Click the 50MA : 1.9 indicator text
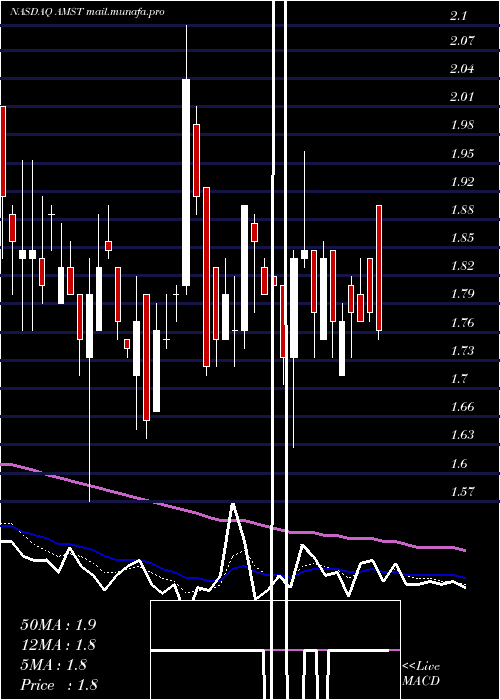The image size is (500, 700). click(58, 625)
